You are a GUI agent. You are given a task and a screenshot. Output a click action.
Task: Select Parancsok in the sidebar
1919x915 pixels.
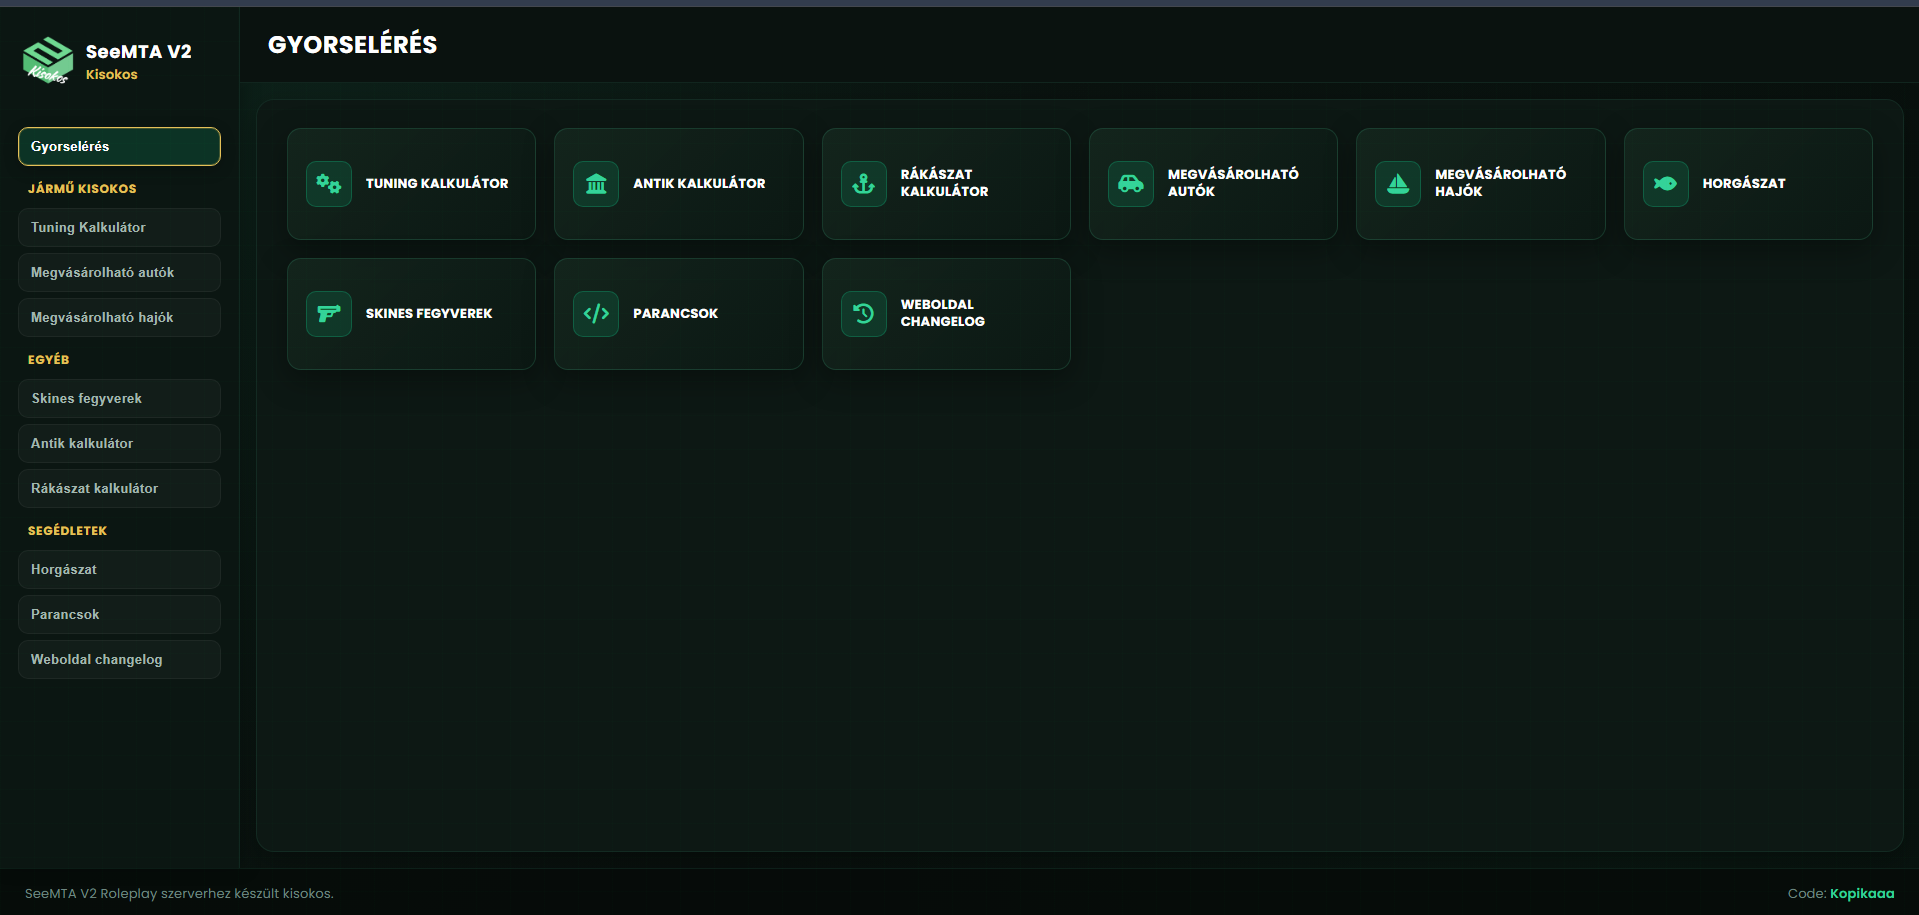[x=119, y=614]
